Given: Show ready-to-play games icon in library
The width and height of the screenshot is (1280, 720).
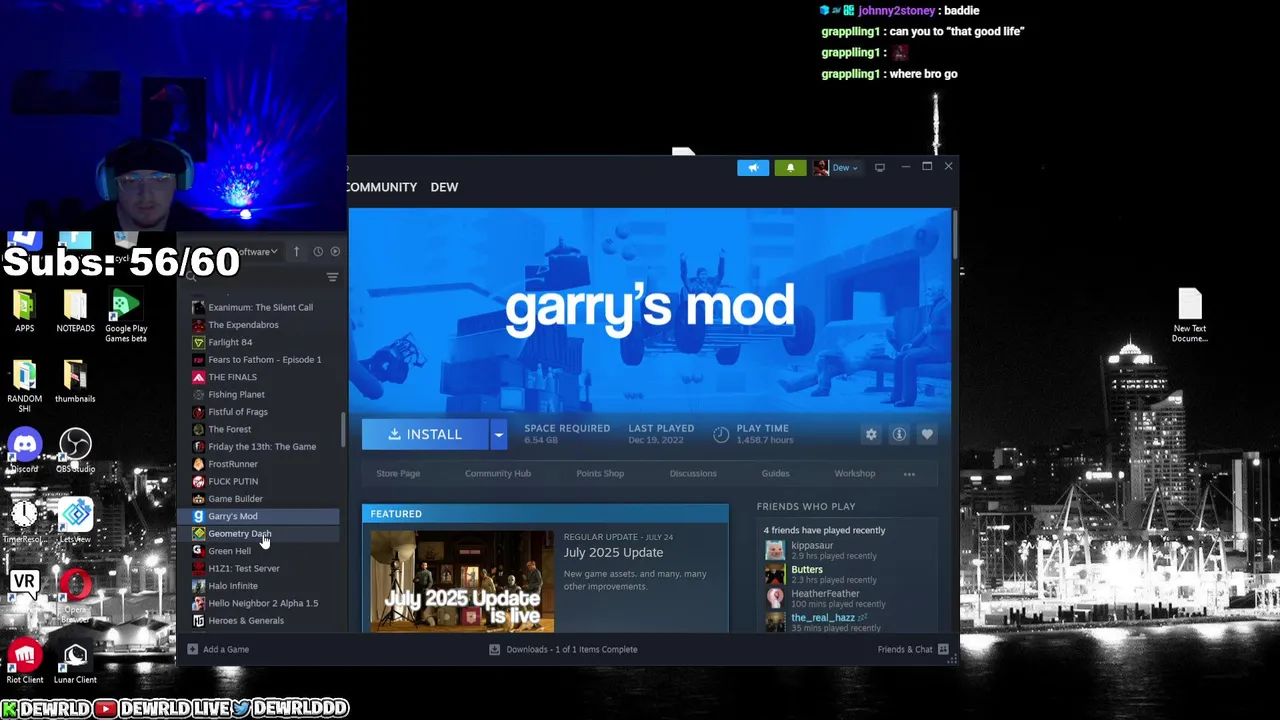Looking at the screenshot, I should (x=335, y=252).
